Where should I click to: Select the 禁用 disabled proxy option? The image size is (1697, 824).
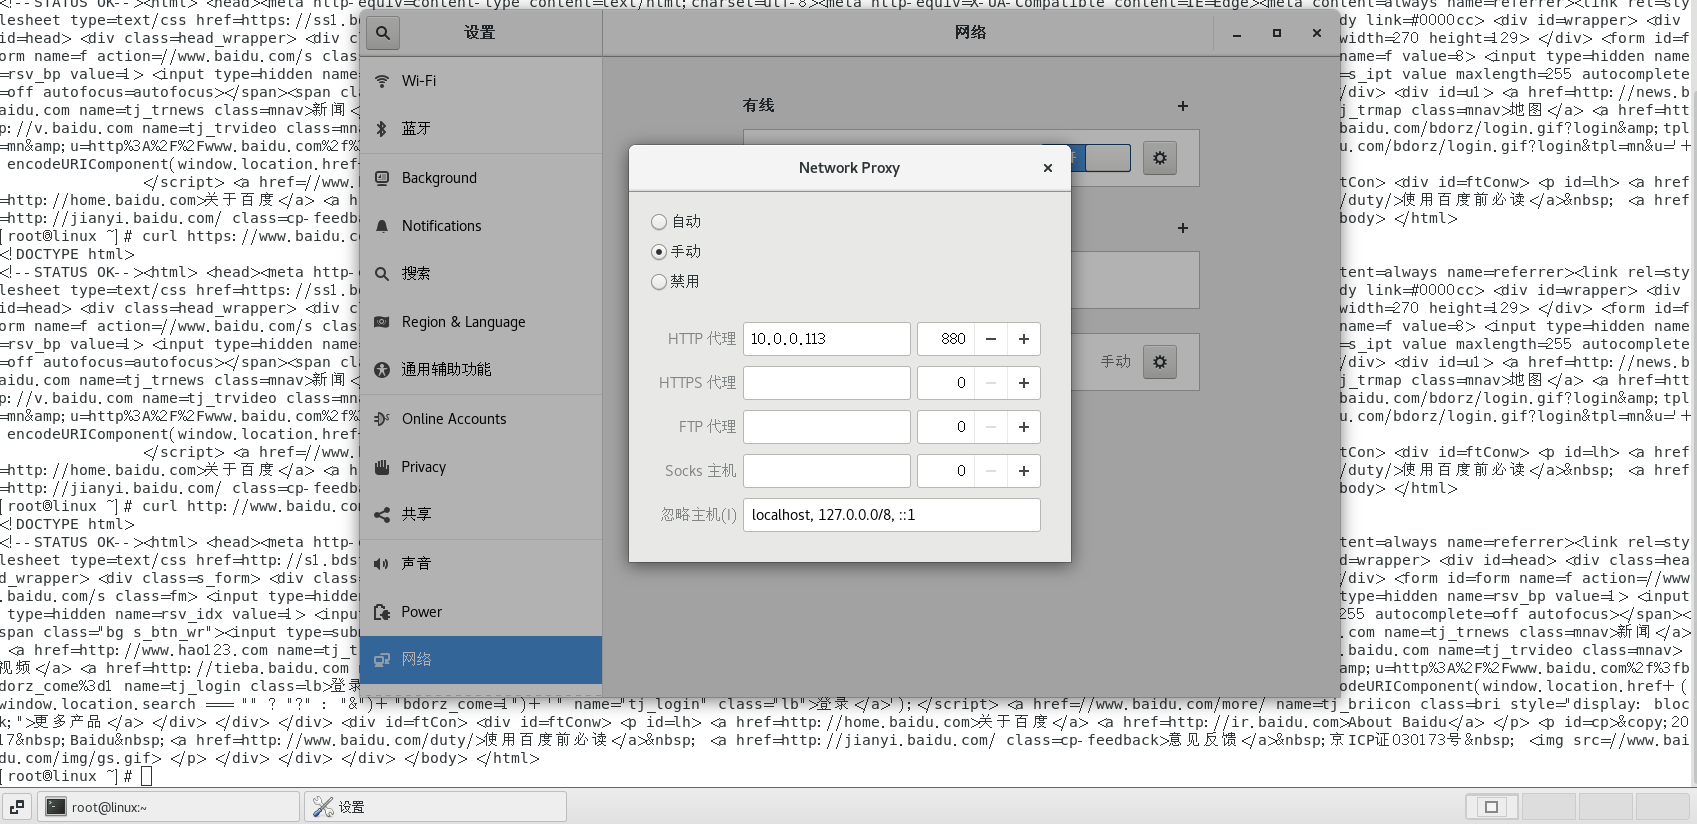click(x=676, y=282)
